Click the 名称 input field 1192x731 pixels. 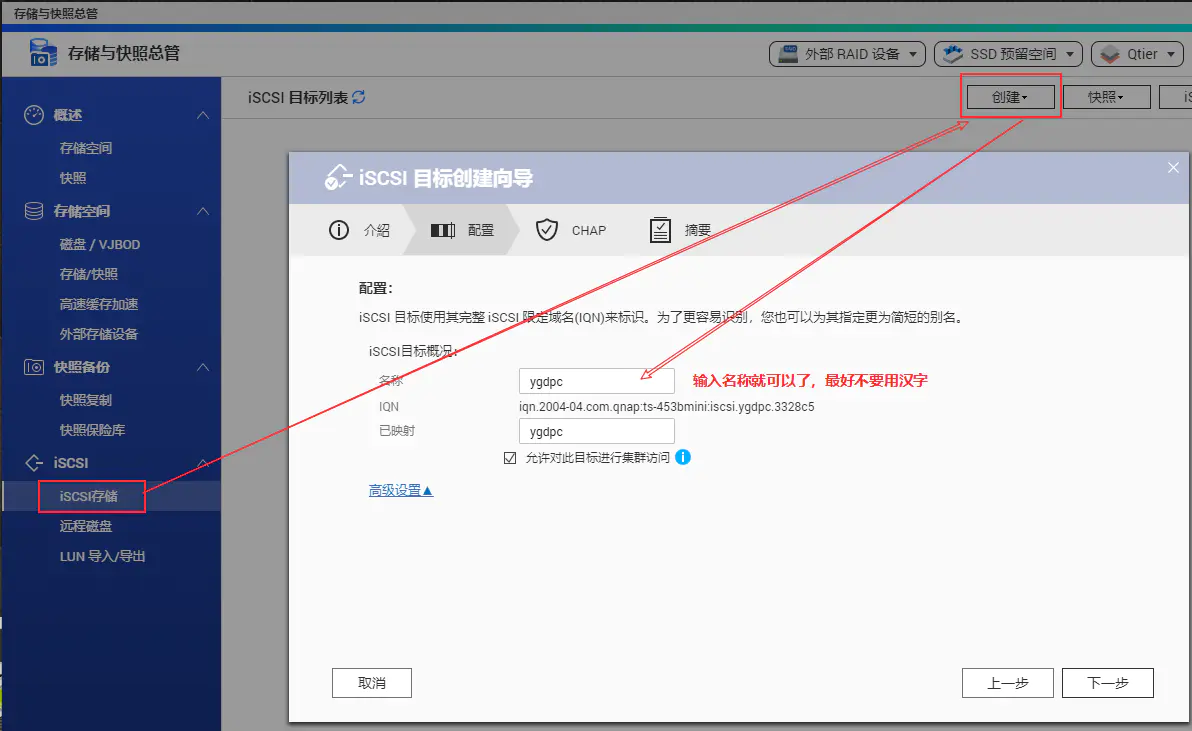(x=596, y=381)
